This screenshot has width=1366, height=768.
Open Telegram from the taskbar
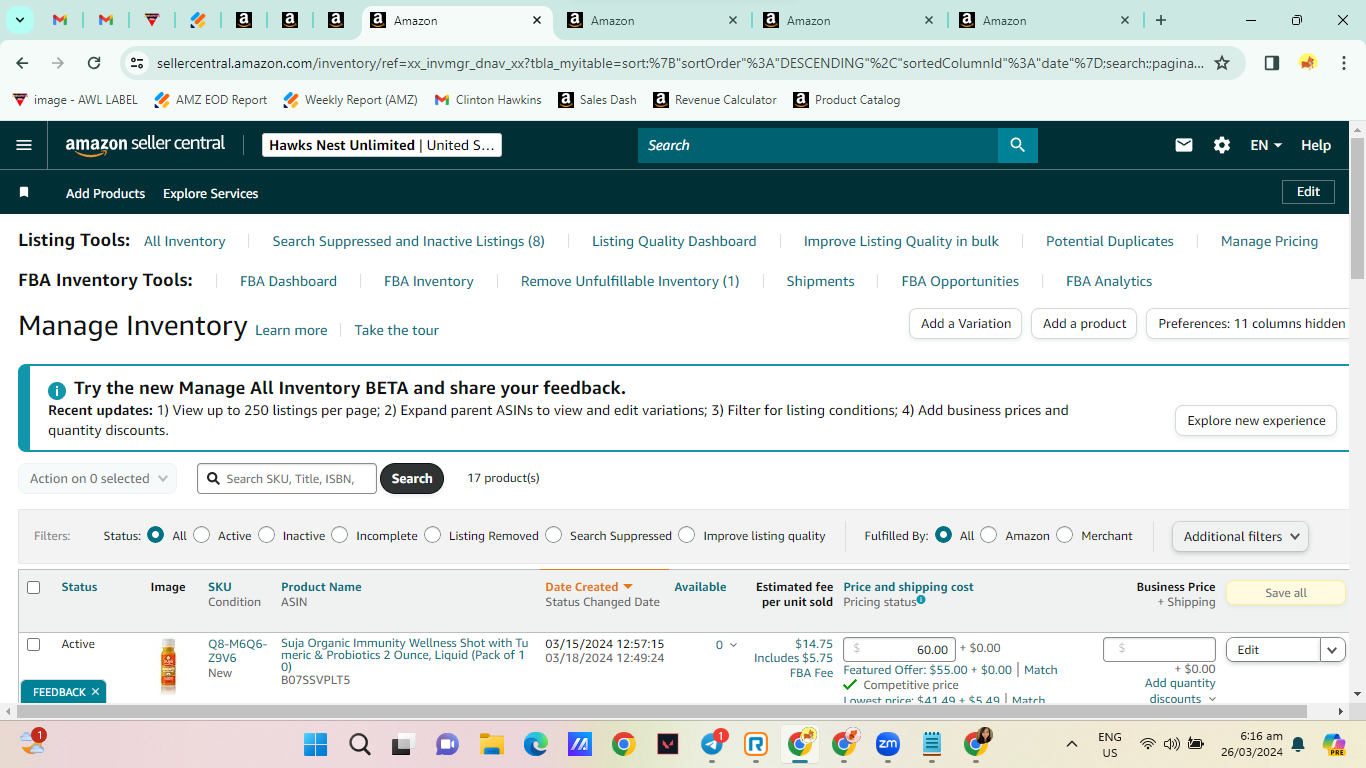click(713, 744)
